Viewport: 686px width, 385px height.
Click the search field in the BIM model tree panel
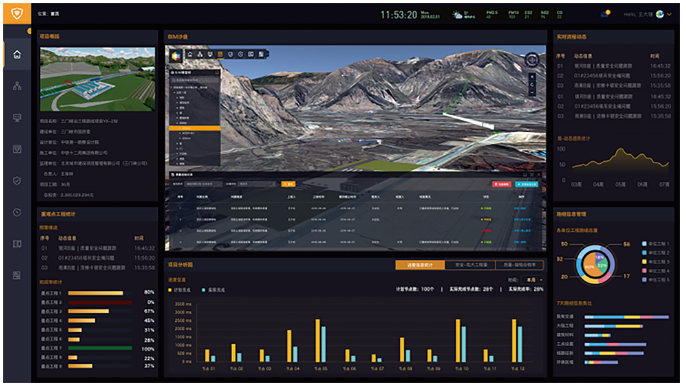pyautogui.click(x=195, y=80)
